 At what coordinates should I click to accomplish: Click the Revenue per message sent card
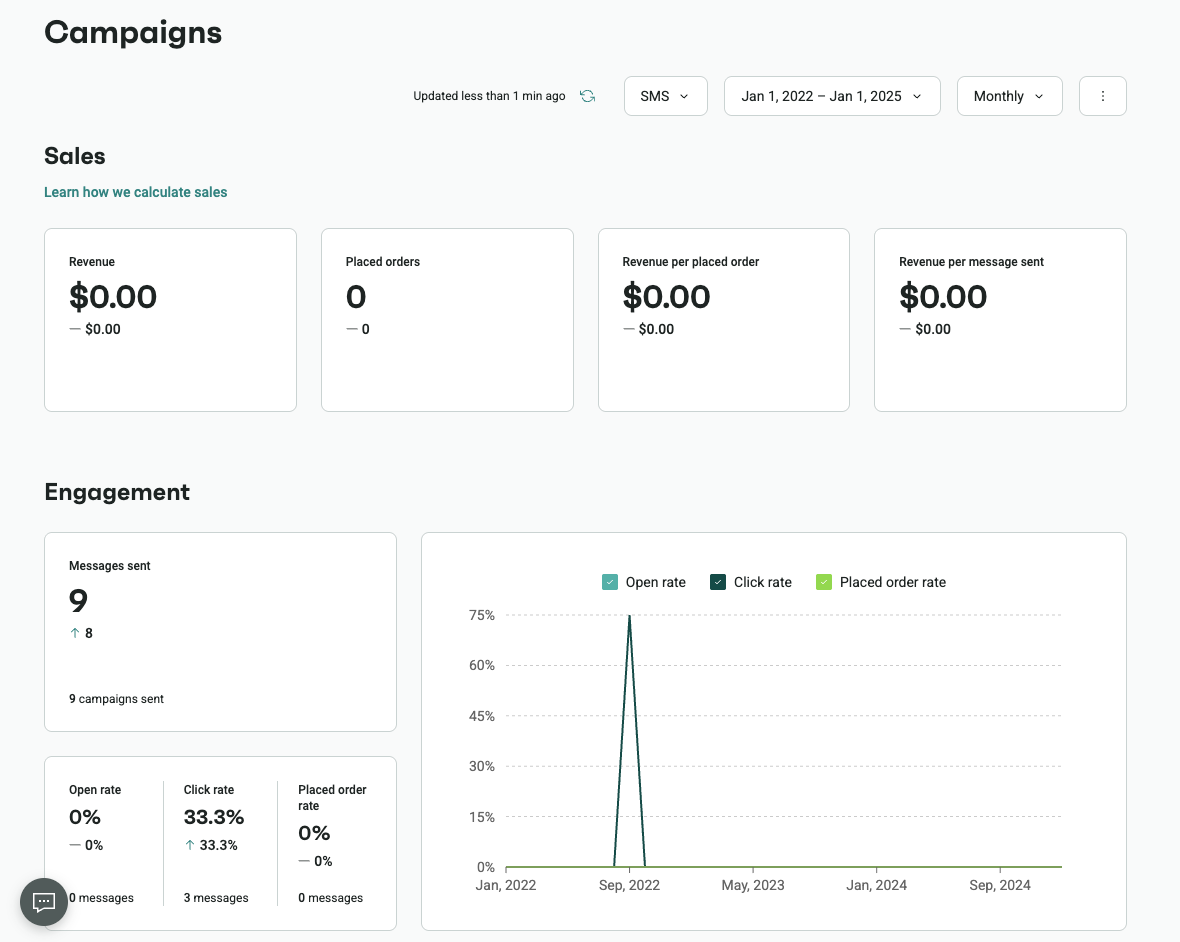(1000, 319)
